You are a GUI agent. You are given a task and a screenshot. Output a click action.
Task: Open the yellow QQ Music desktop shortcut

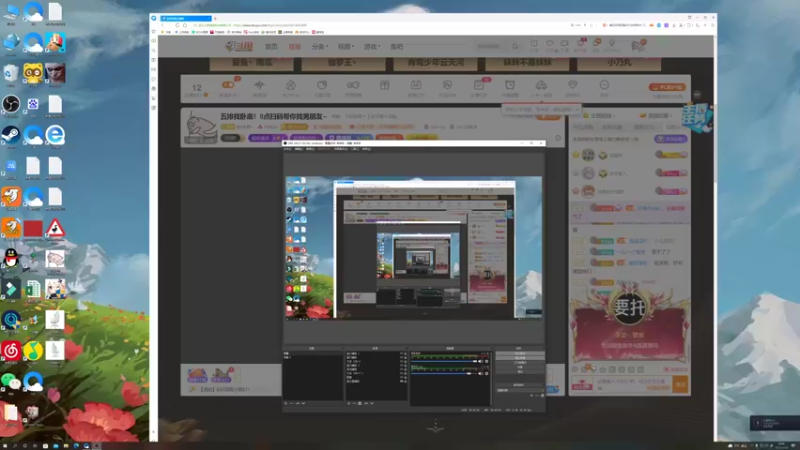pyautogui.click(x=33, y=351)
